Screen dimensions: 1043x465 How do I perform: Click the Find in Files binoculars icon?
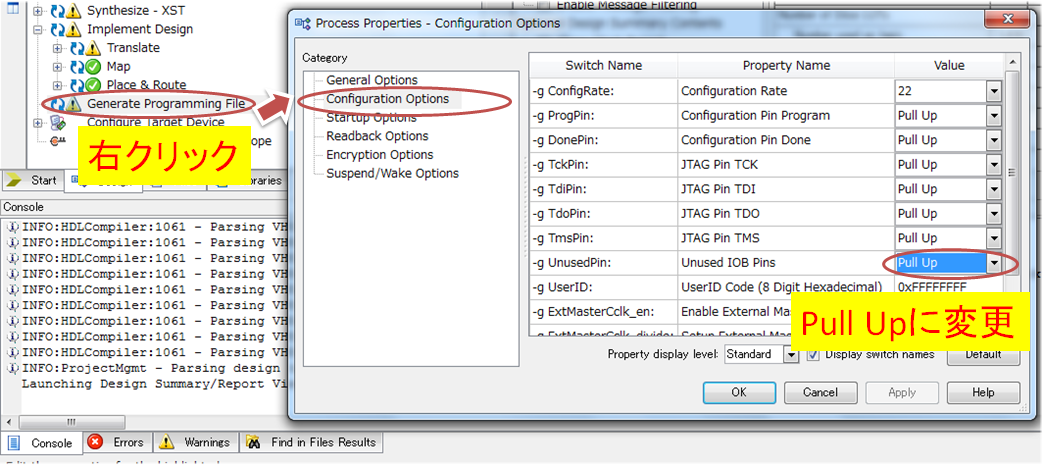[254, 442]
